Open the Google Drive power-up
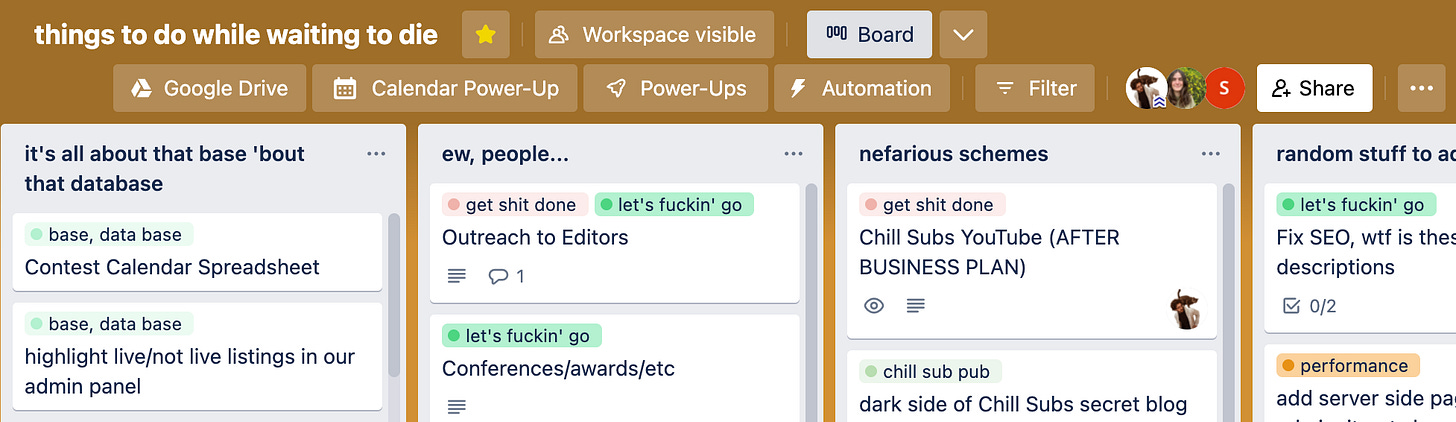The width and height of the screenshot is (1456, 422). [x=209, y=88]
